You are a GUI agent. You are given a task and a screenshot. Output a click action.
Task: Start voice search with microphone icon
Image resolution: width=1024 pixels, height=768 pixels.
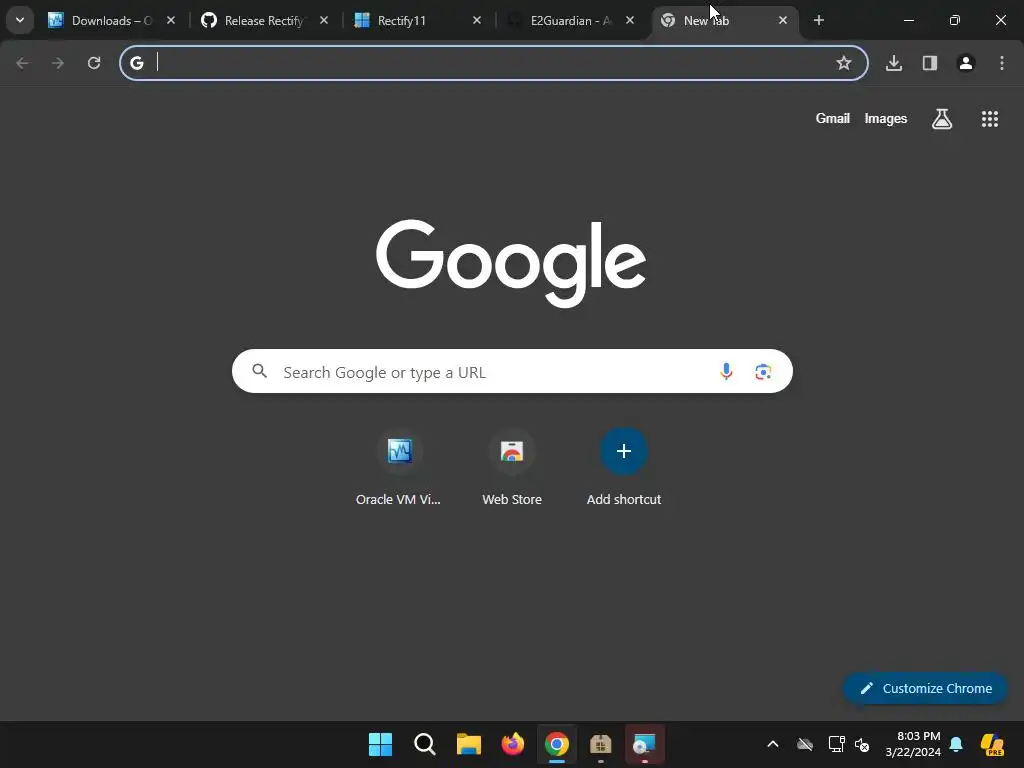click(x=726, y=372)
